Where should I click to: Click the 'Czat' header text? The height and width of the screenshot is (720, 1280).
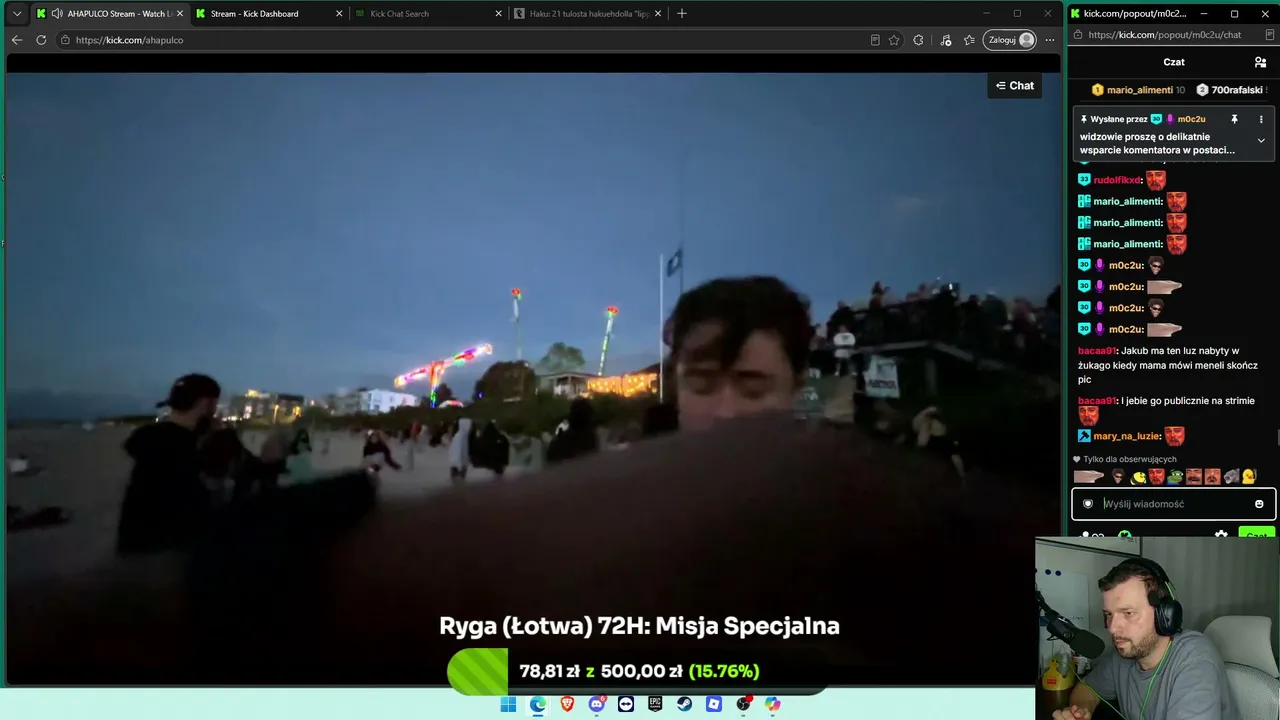[x=1174, y=62]
